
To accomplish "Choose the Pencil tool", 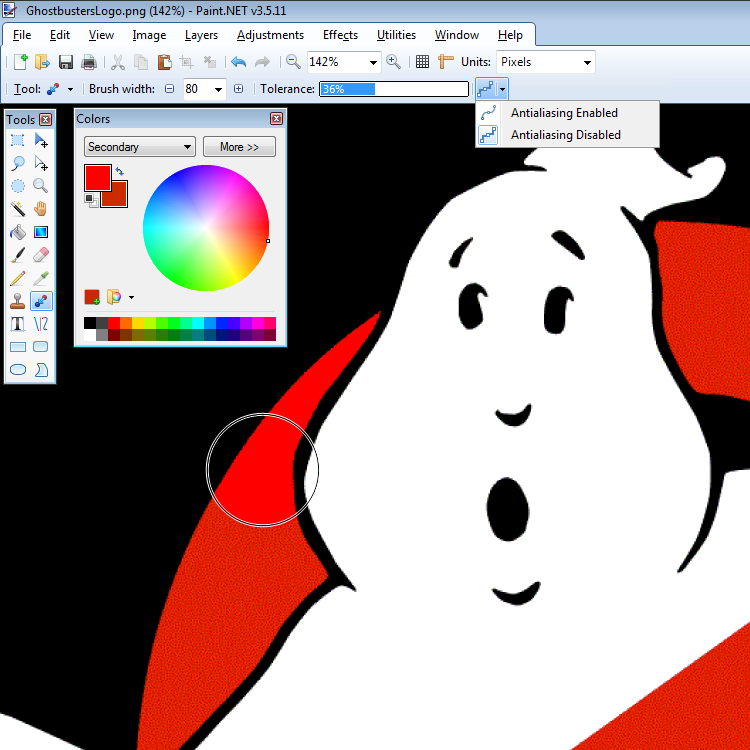I will pos(18,278).
